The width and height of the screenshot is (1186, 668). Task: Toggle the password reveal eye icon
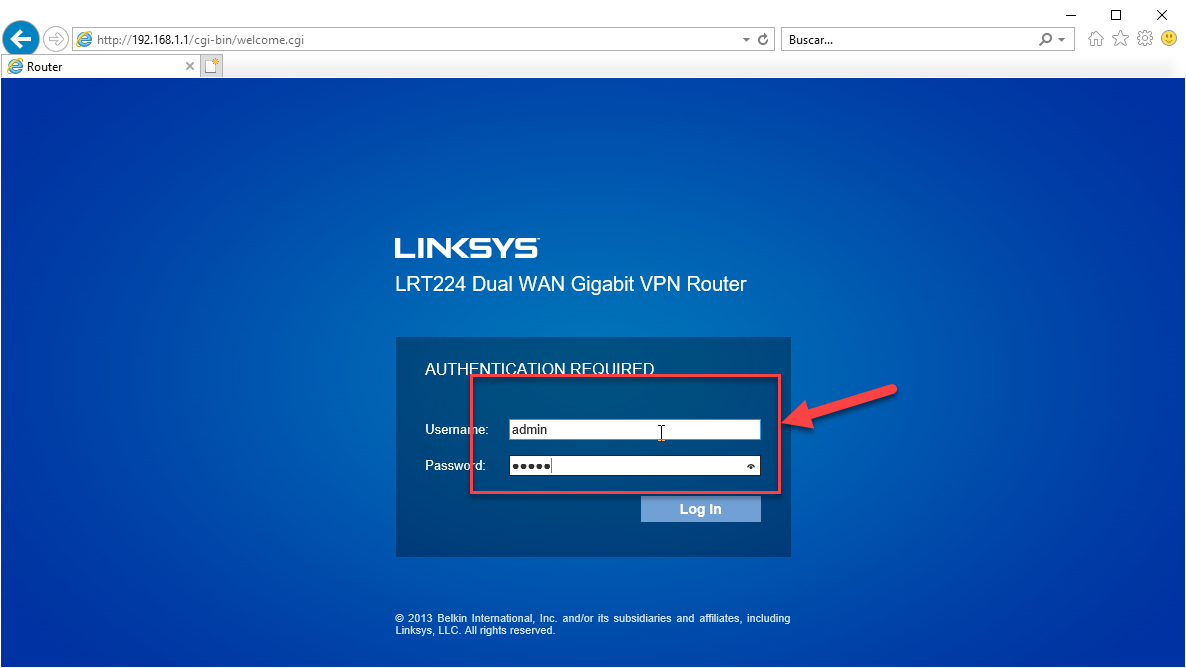pyautogui.click(x=750, y=466)
